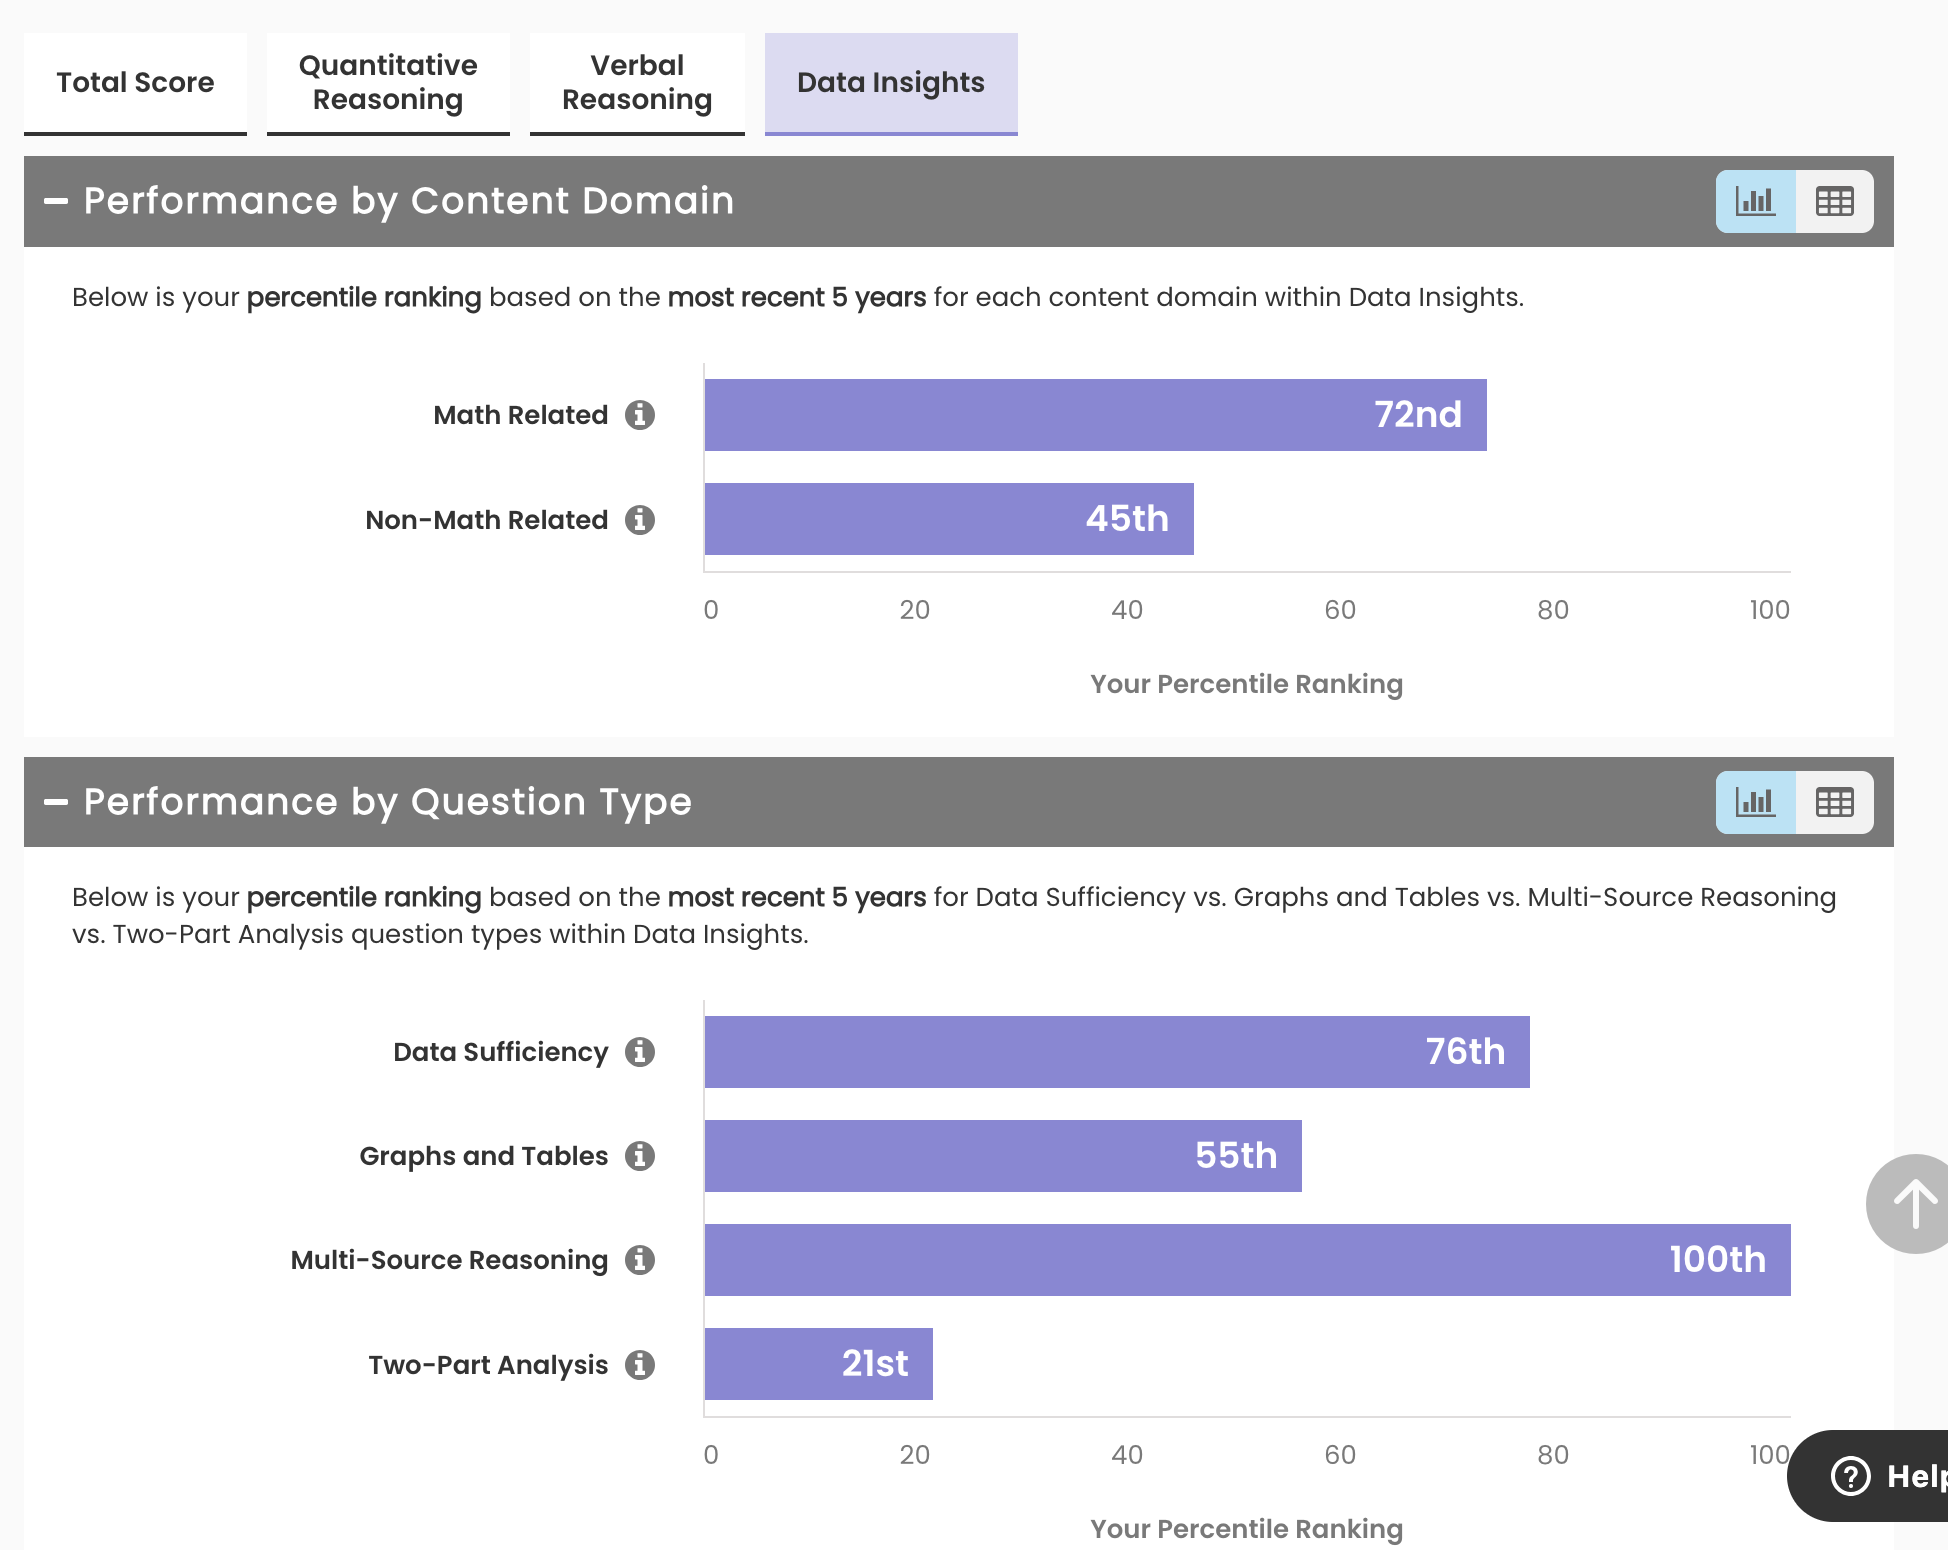Click the 100th percentile Multi-Source Reasoning bar

point(1247,1260)
